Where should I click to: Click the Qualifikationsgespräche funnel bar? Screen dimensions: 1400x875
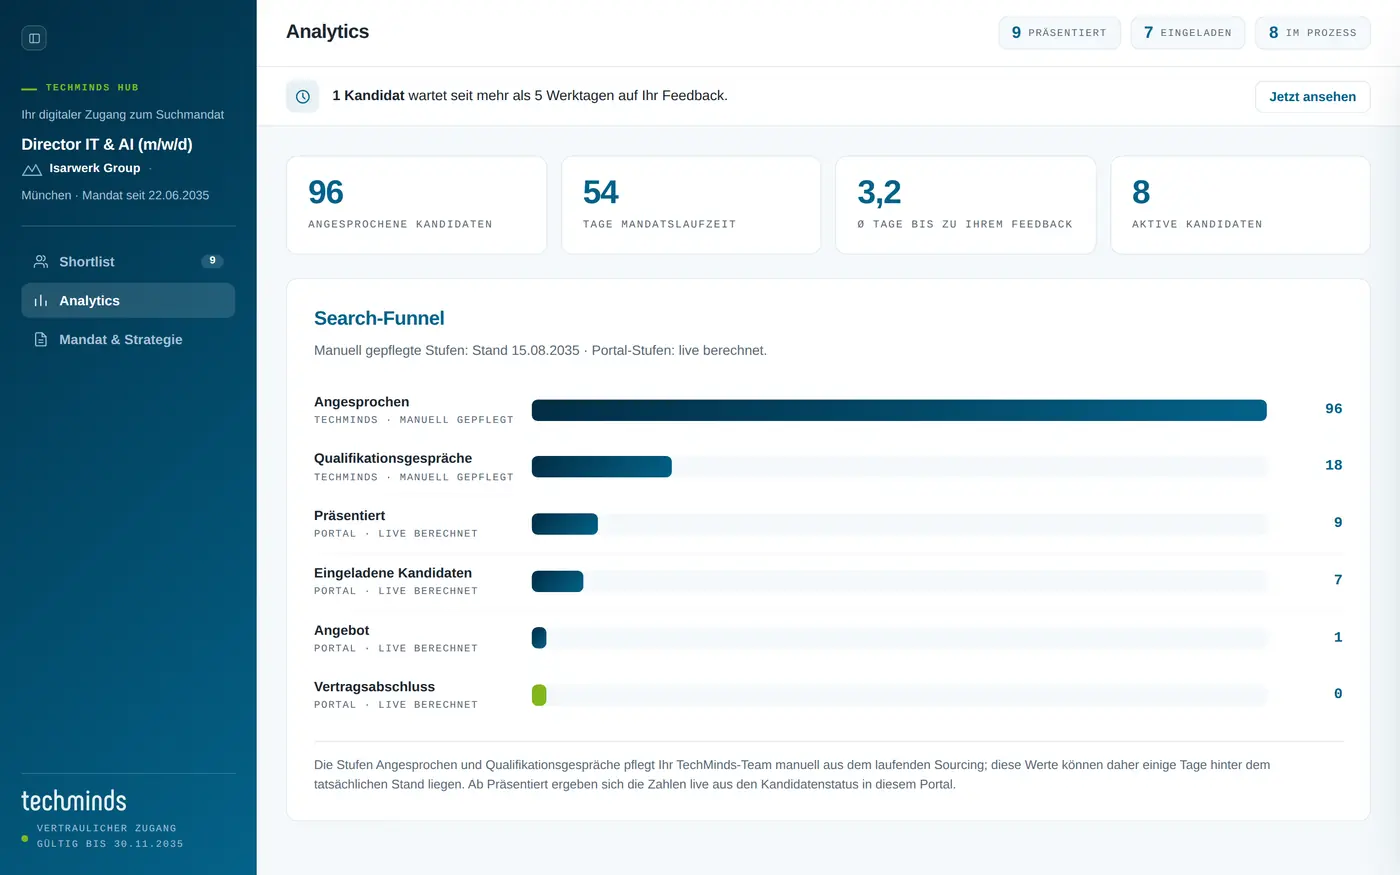click(x=601, y=467)
